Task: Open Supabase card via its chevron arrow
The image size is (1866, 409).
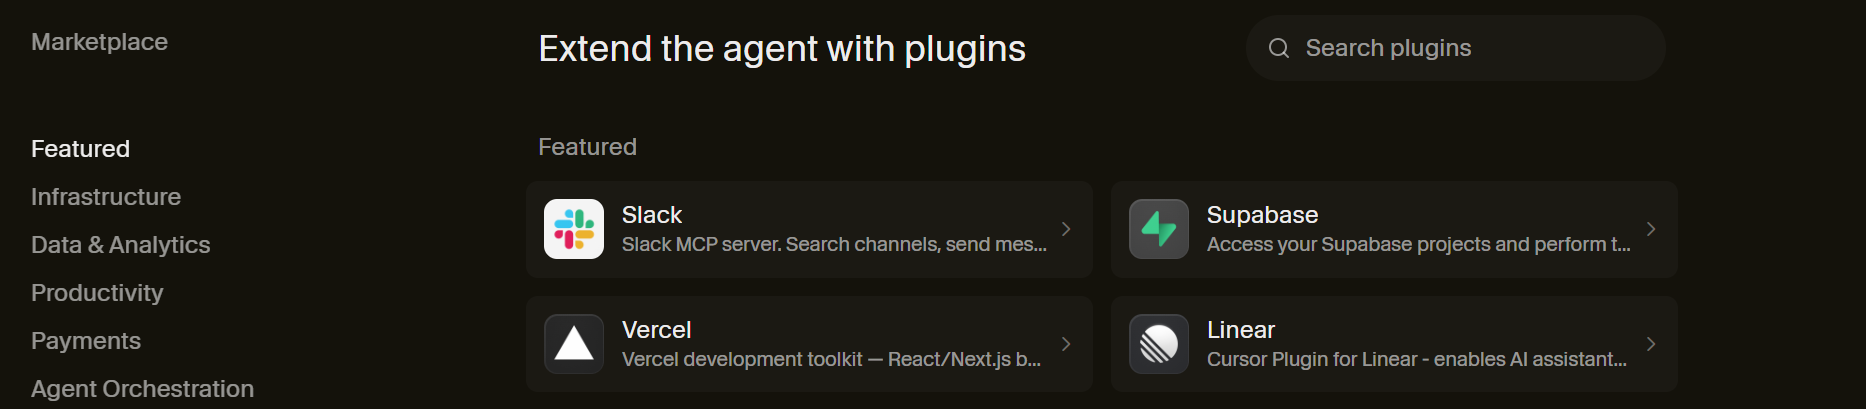Action: pyautogui.click(x=1651, y=229)
